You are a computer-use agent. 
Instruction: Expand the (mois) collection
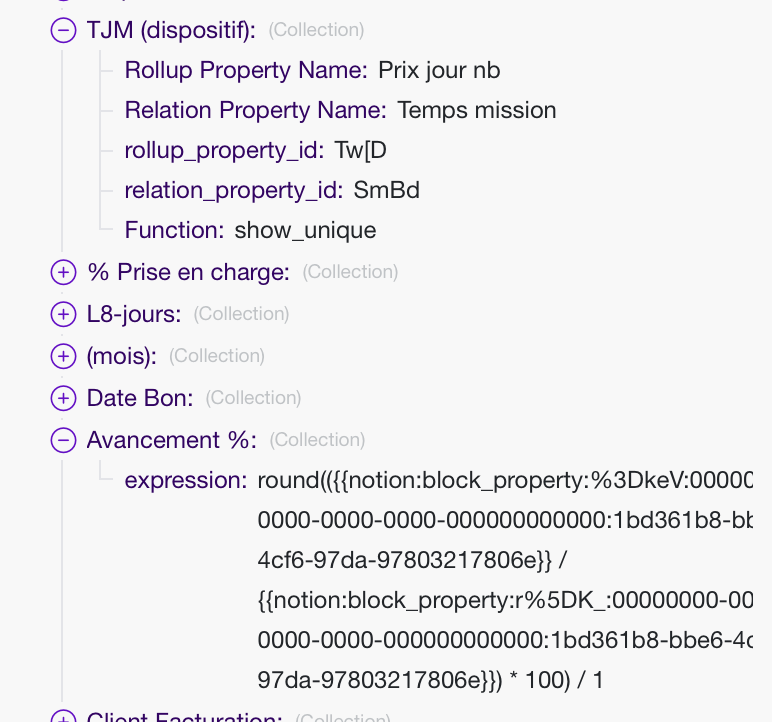coord(63,356)
